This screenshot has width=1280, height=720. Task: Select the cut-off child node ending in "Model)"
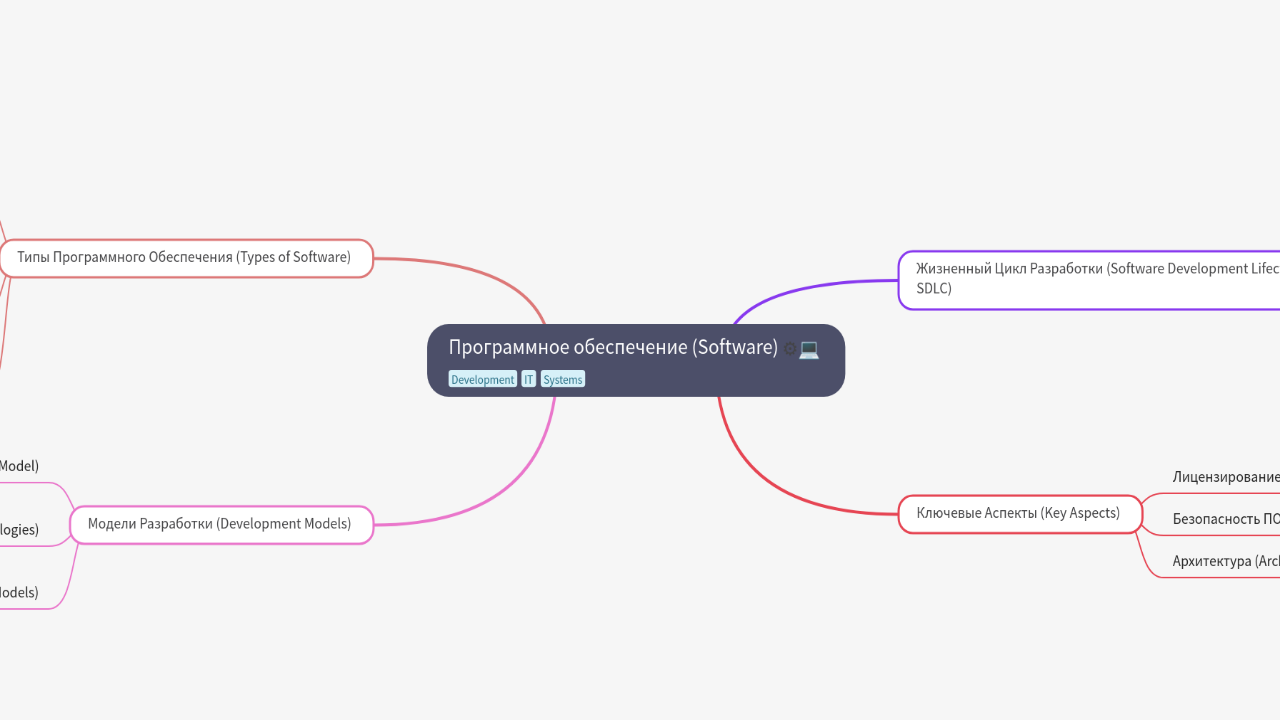click(20, 466)
